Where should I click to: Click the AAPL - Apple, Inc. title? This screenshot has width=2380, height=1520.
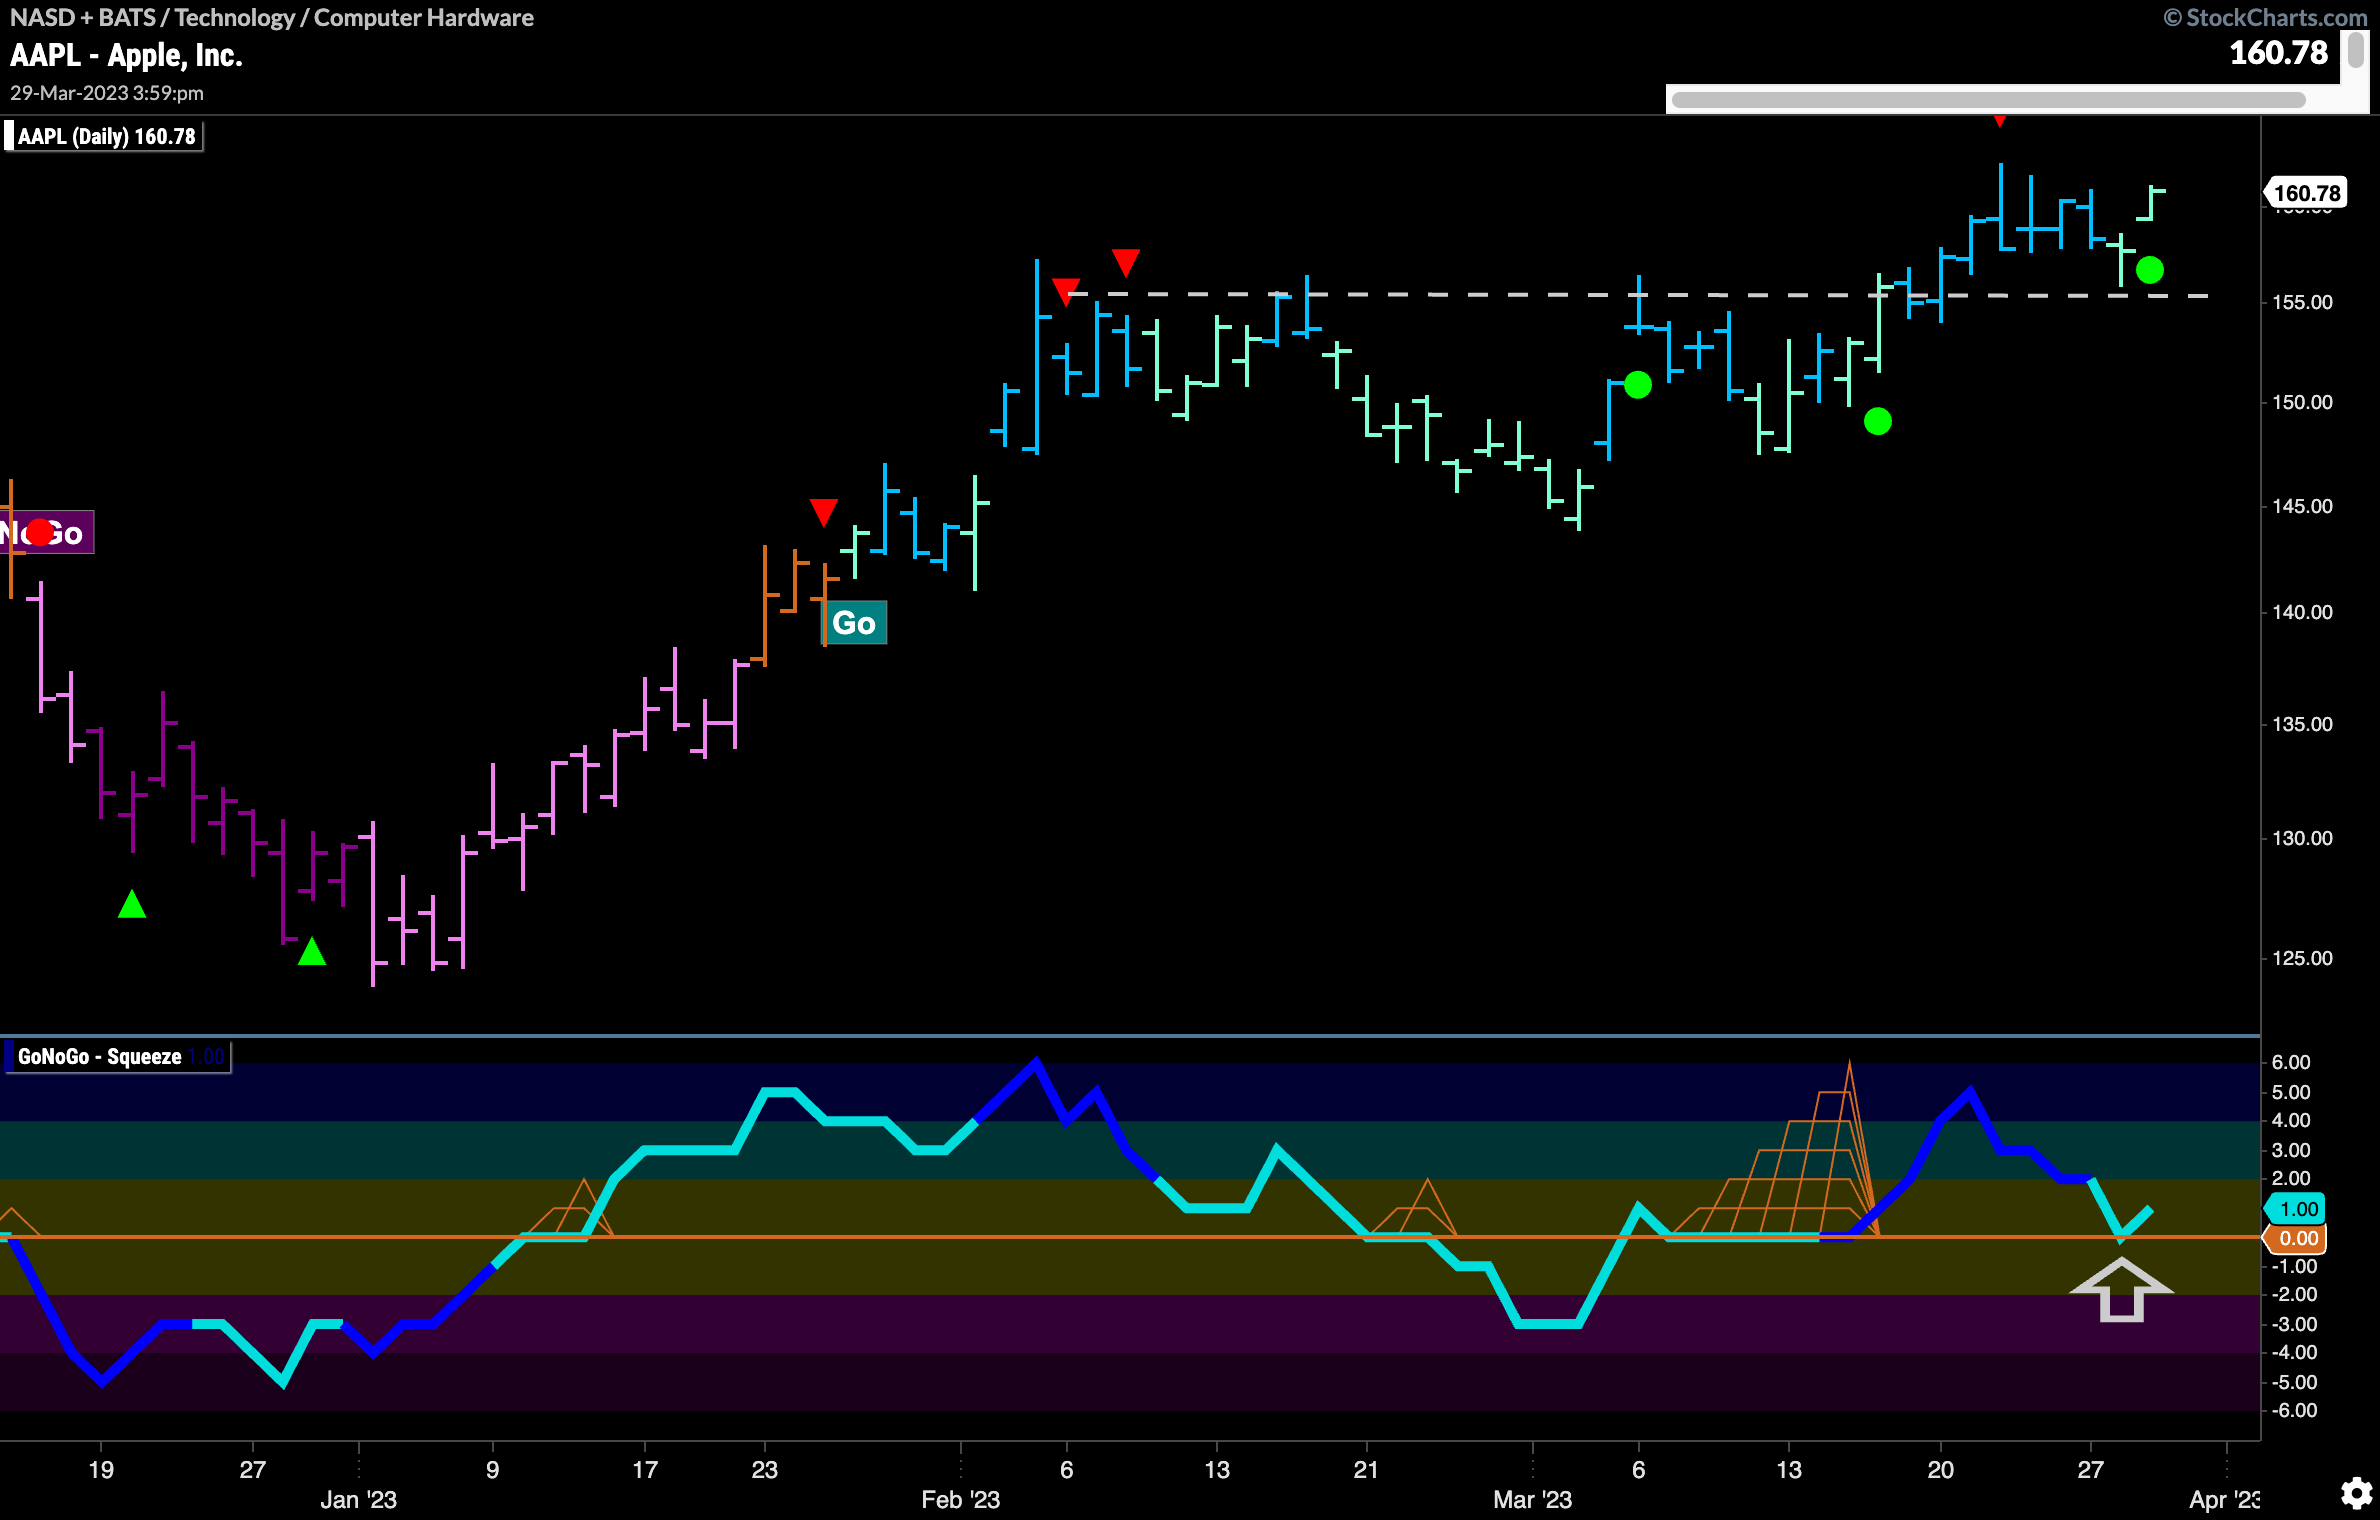pos(127,55)
